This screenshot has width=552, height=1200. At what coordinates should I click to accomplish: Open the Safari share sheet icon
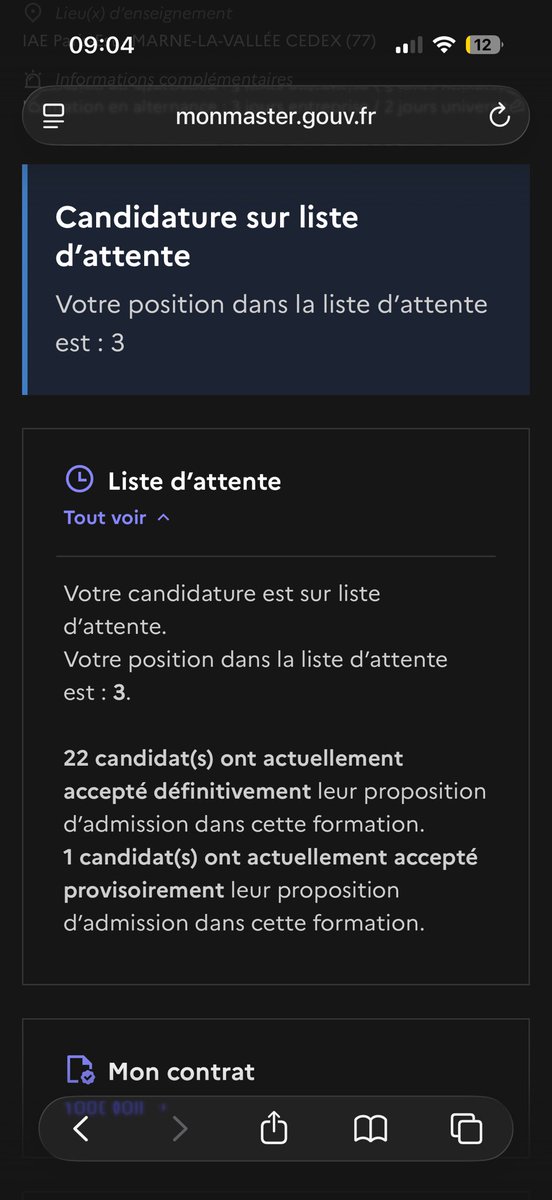(x=274, y=1128)
